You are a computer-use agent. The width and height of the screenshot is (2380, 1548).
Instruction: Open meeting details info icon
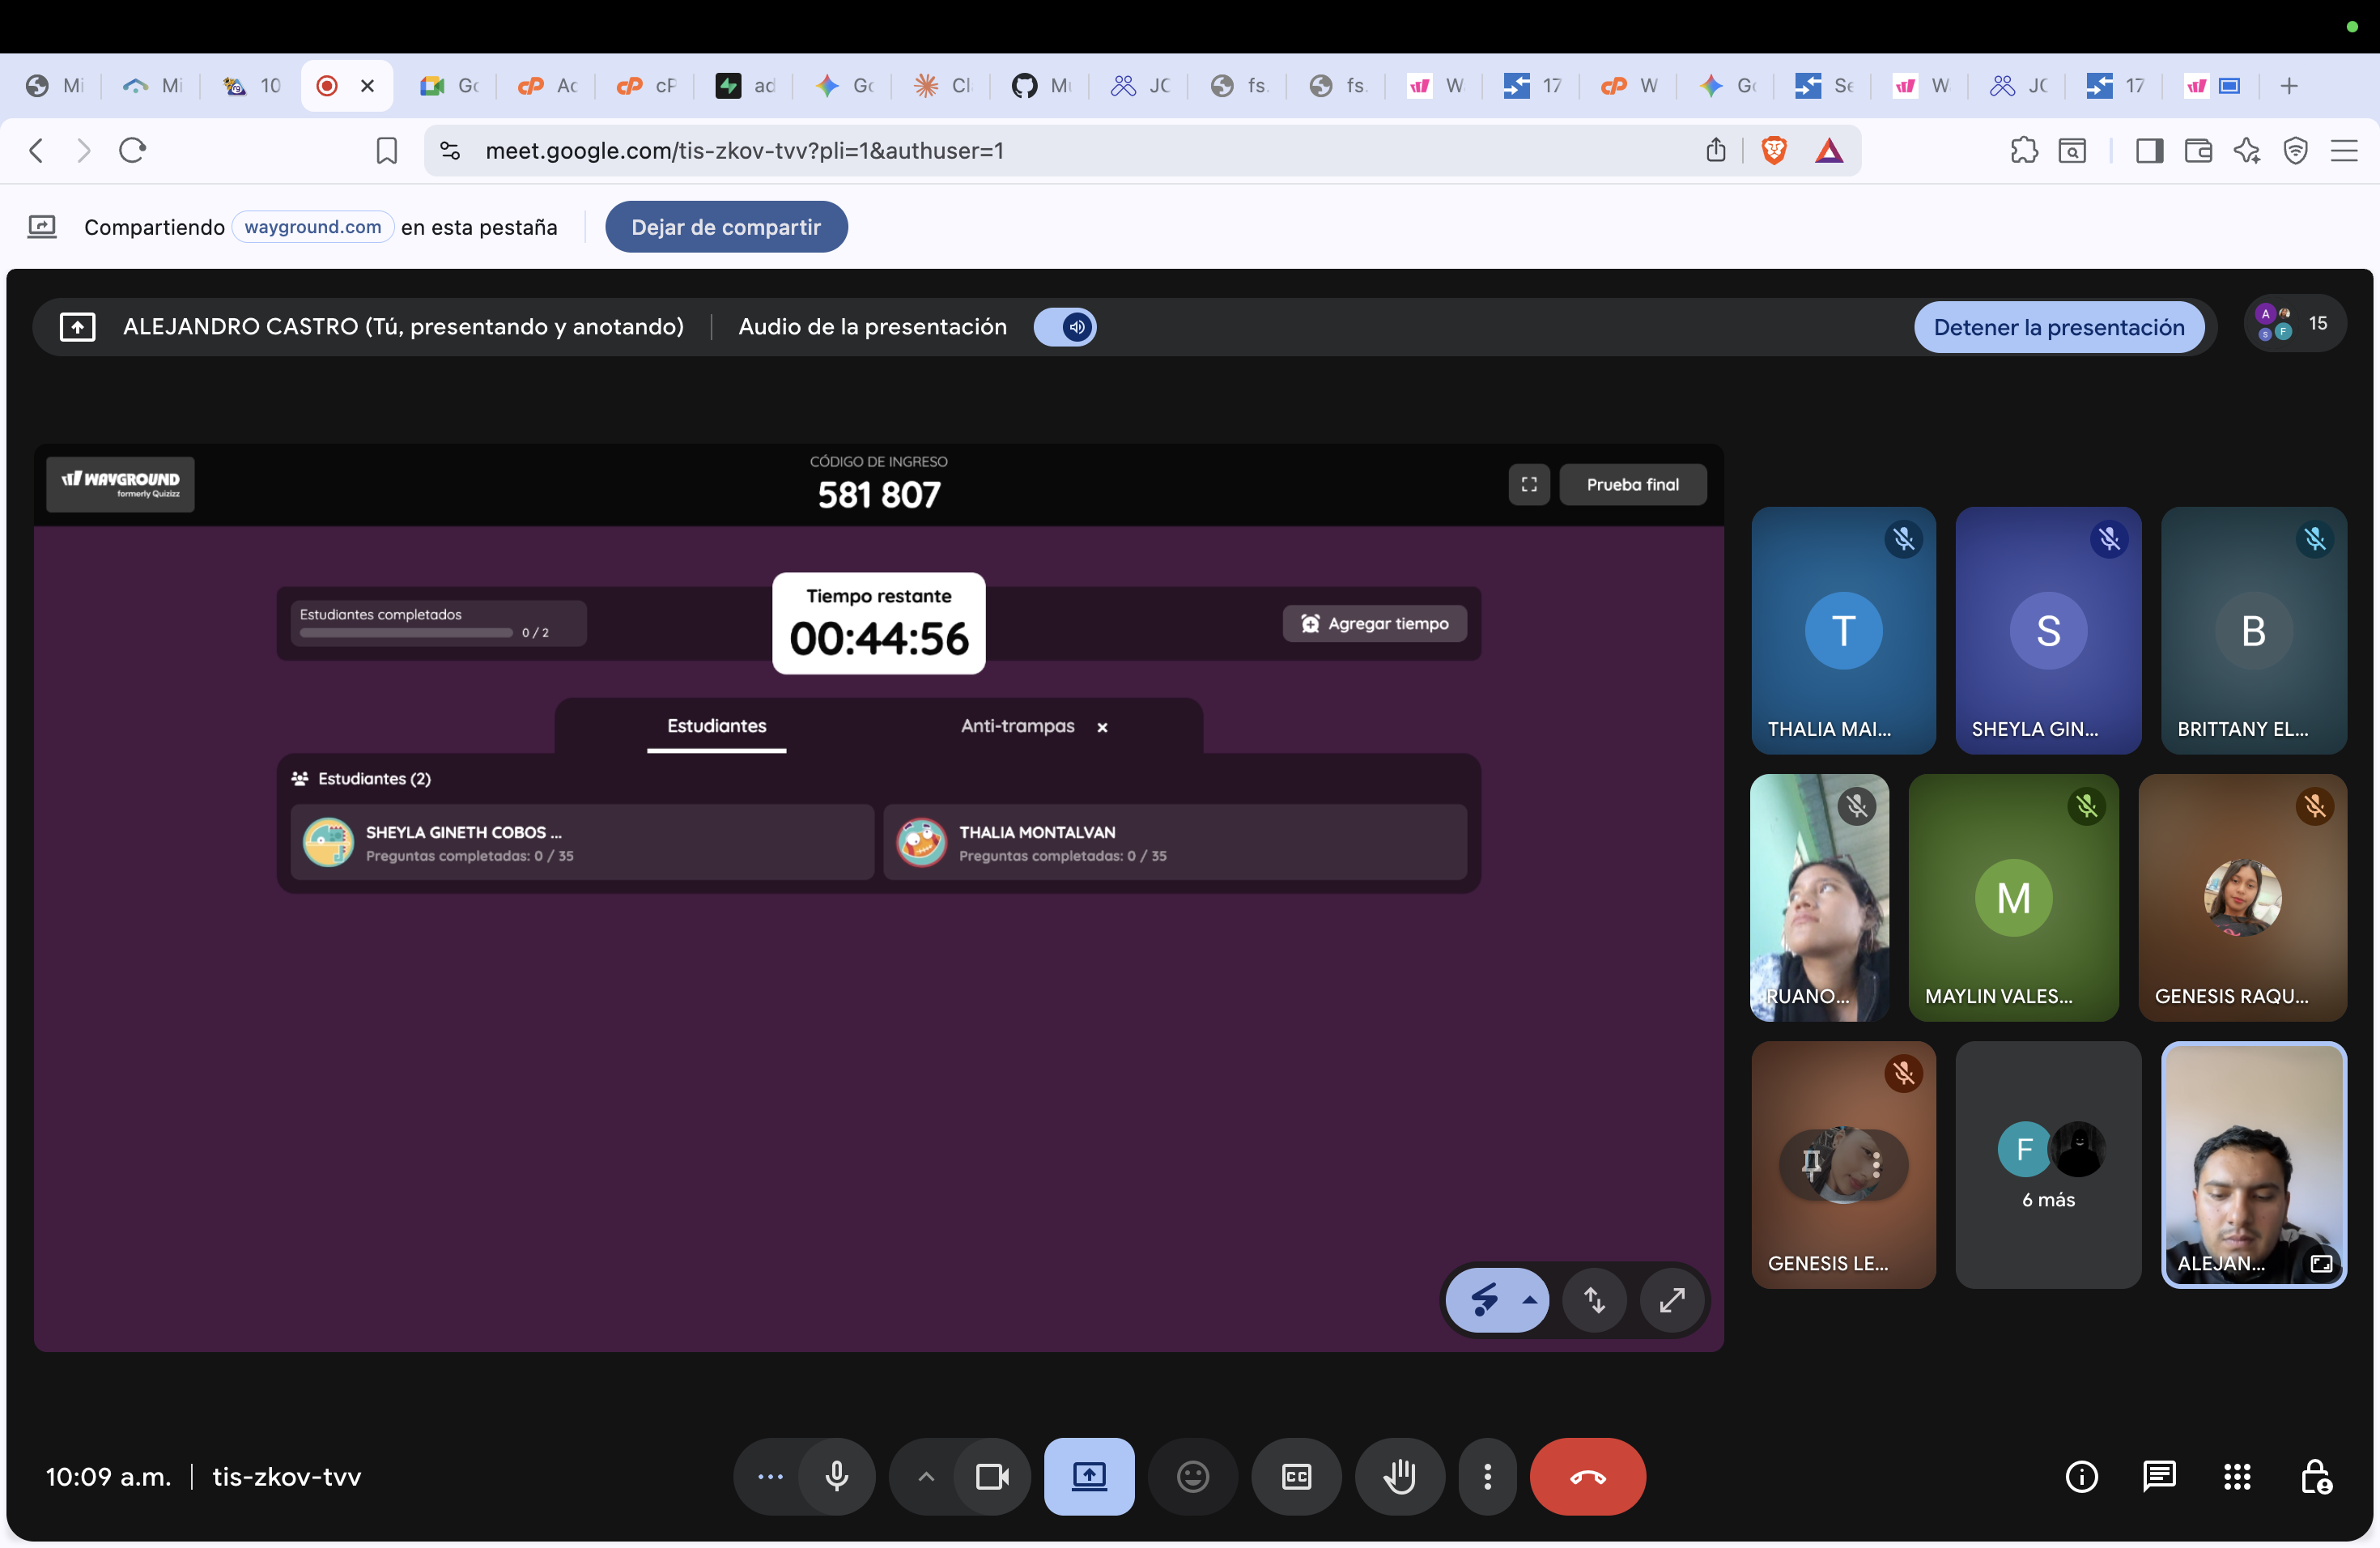2081,1476
